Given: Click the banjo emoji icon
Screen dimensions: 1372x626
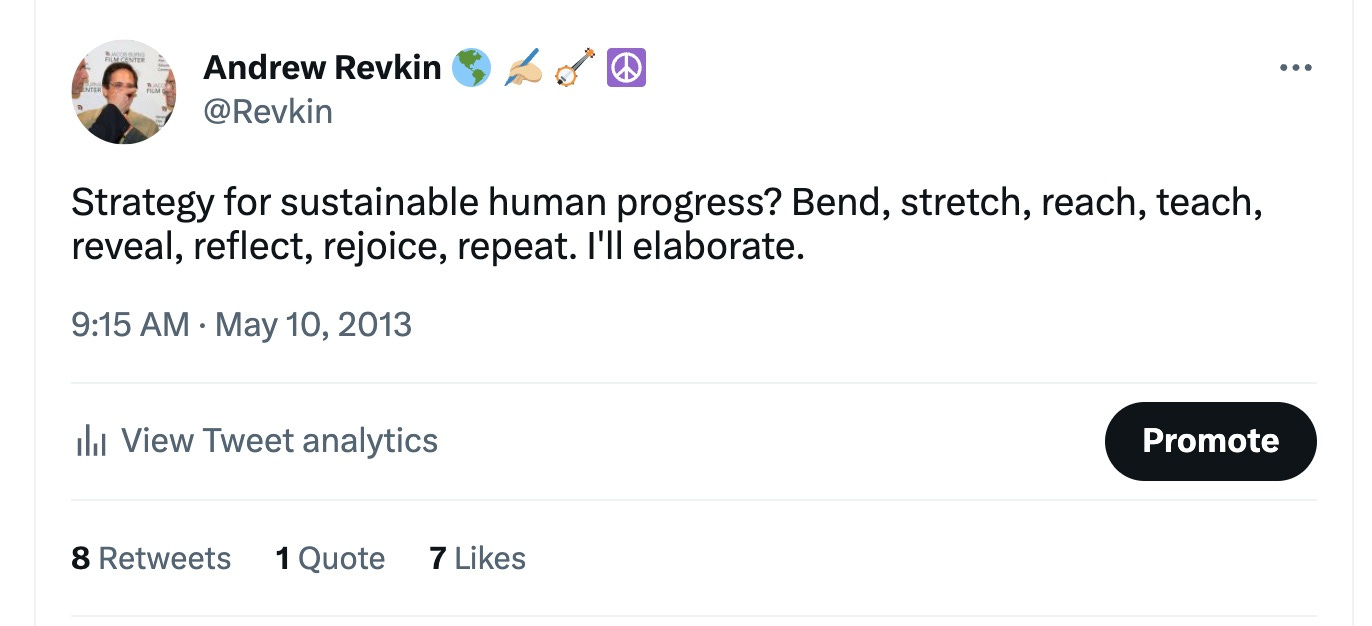Looking at the screenshot, I should [x=575, y=68].
